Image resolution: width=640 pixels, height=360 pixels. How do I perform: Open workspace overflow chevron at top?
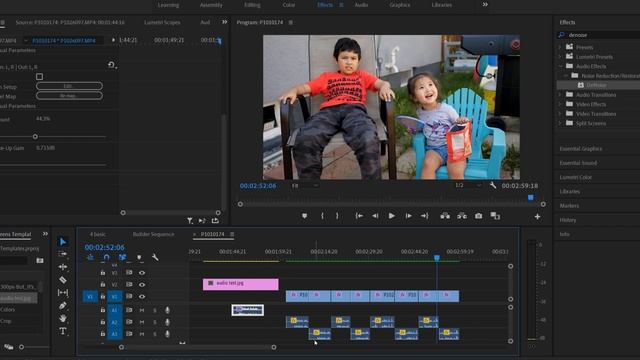coord(485,4)
